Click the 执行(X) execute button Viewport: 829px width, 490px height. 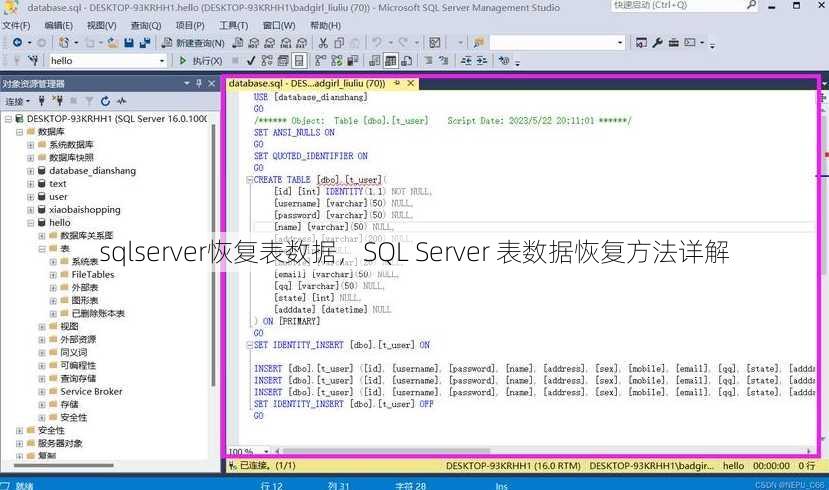(200, 61)
